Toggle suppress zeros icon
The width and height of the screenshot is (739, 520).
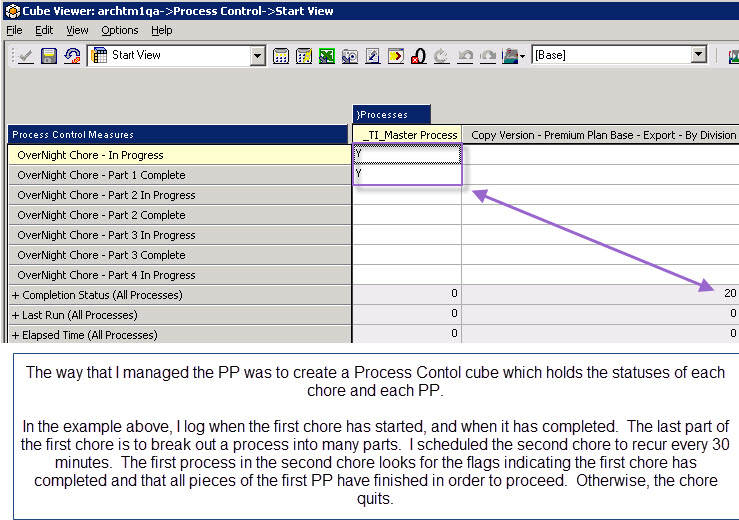pos(419,56)
